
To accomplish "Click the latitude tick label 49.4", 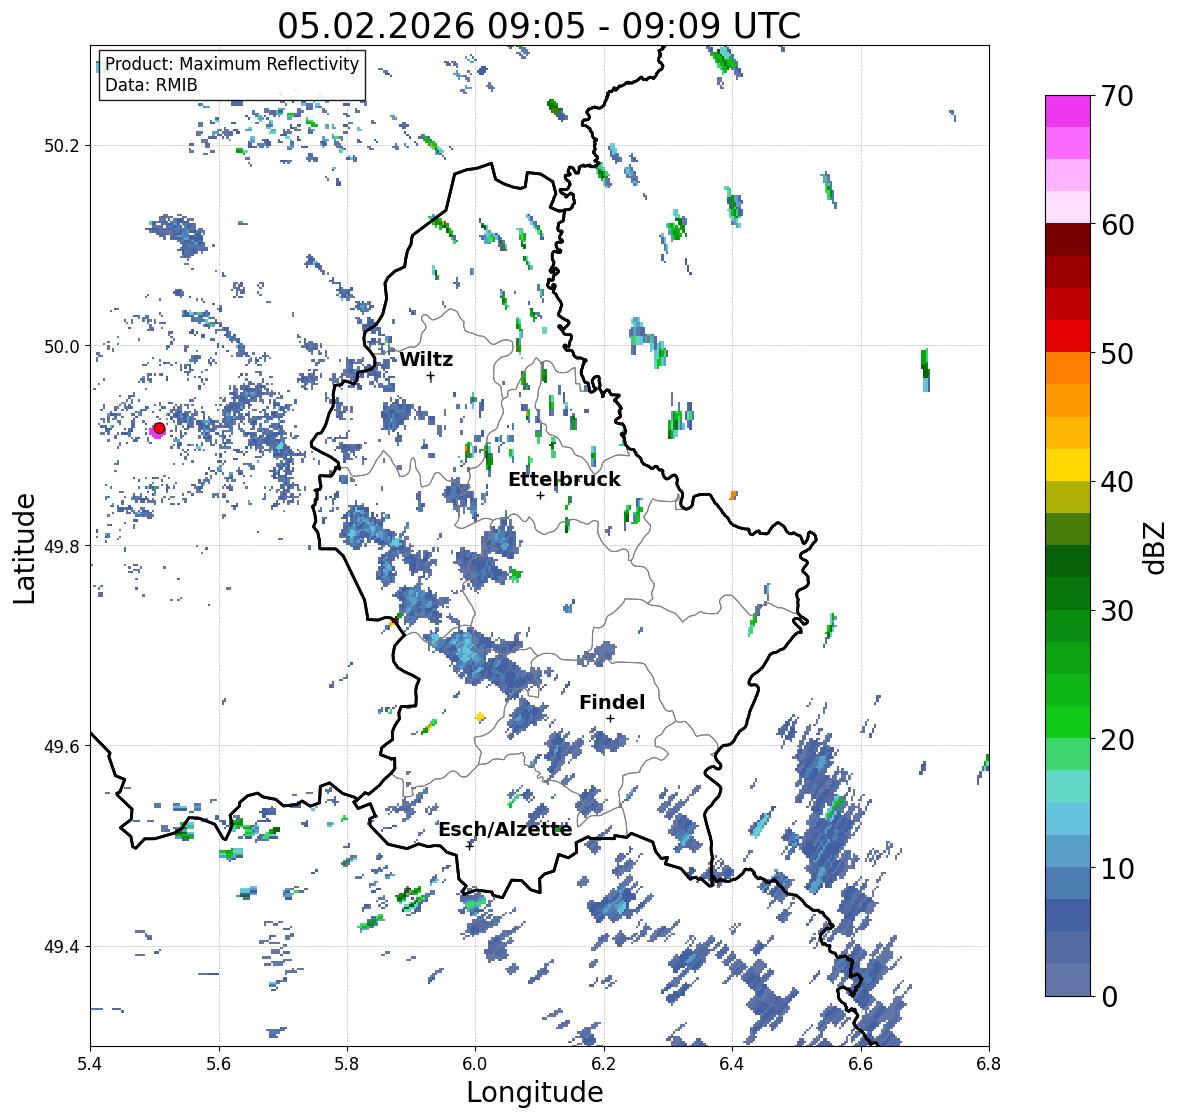I will click(62, 947).
